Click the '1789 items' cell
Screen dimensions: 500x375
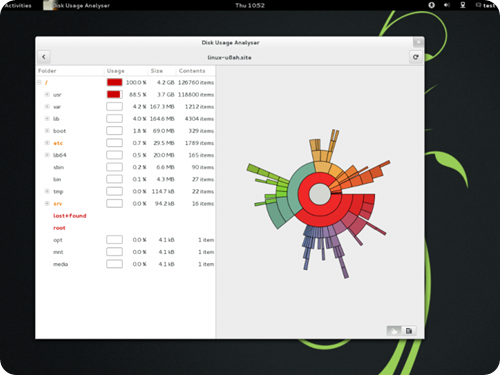tap(199, 143)
